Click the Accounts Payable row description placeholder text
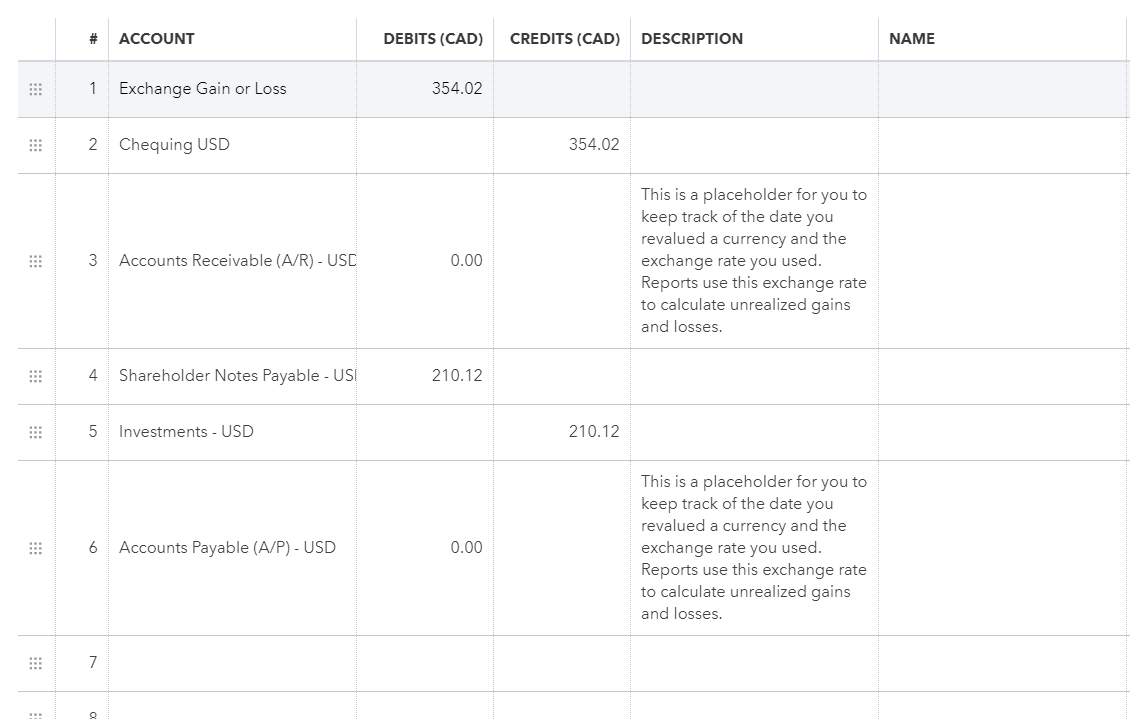This screenshot has height=719, width=1130. pyautogui.click(x=753, y=548)
